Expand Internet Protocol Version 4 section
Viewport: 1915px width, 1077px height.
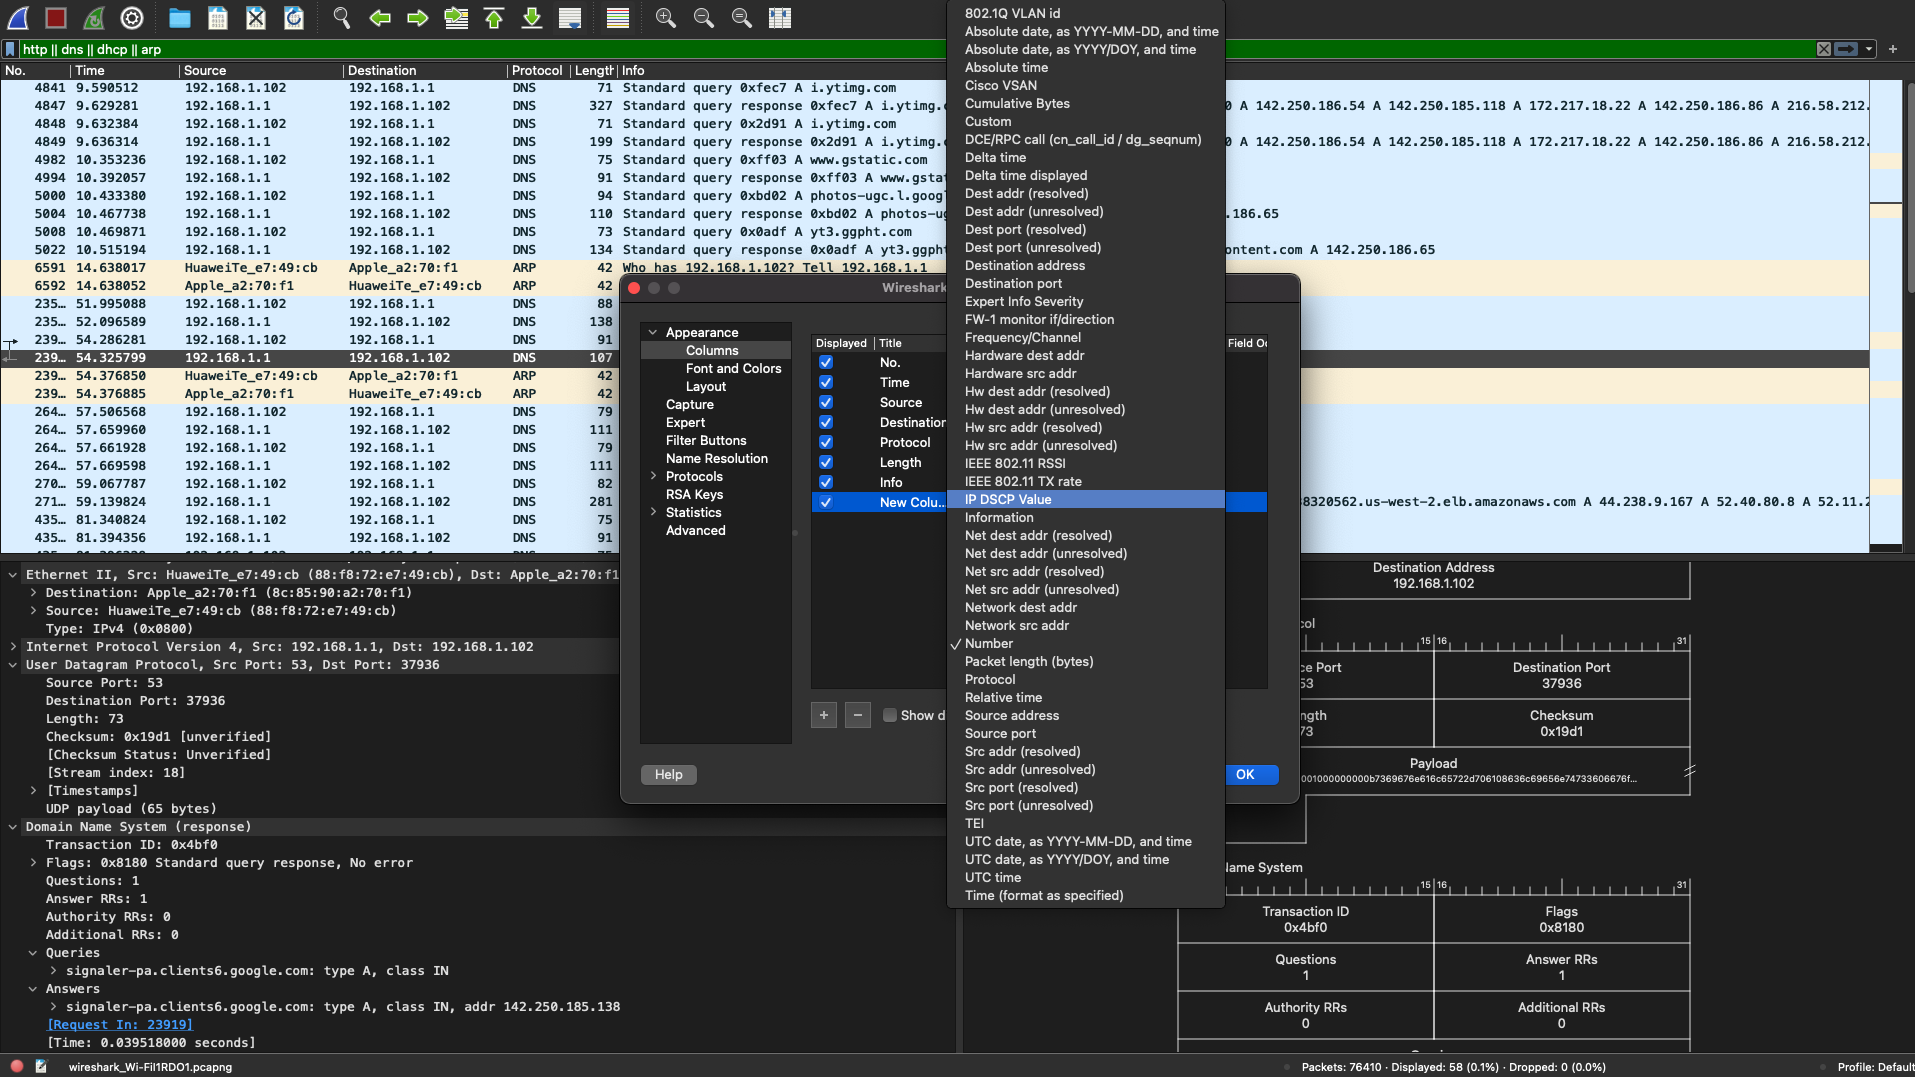[x=13, y=647]
